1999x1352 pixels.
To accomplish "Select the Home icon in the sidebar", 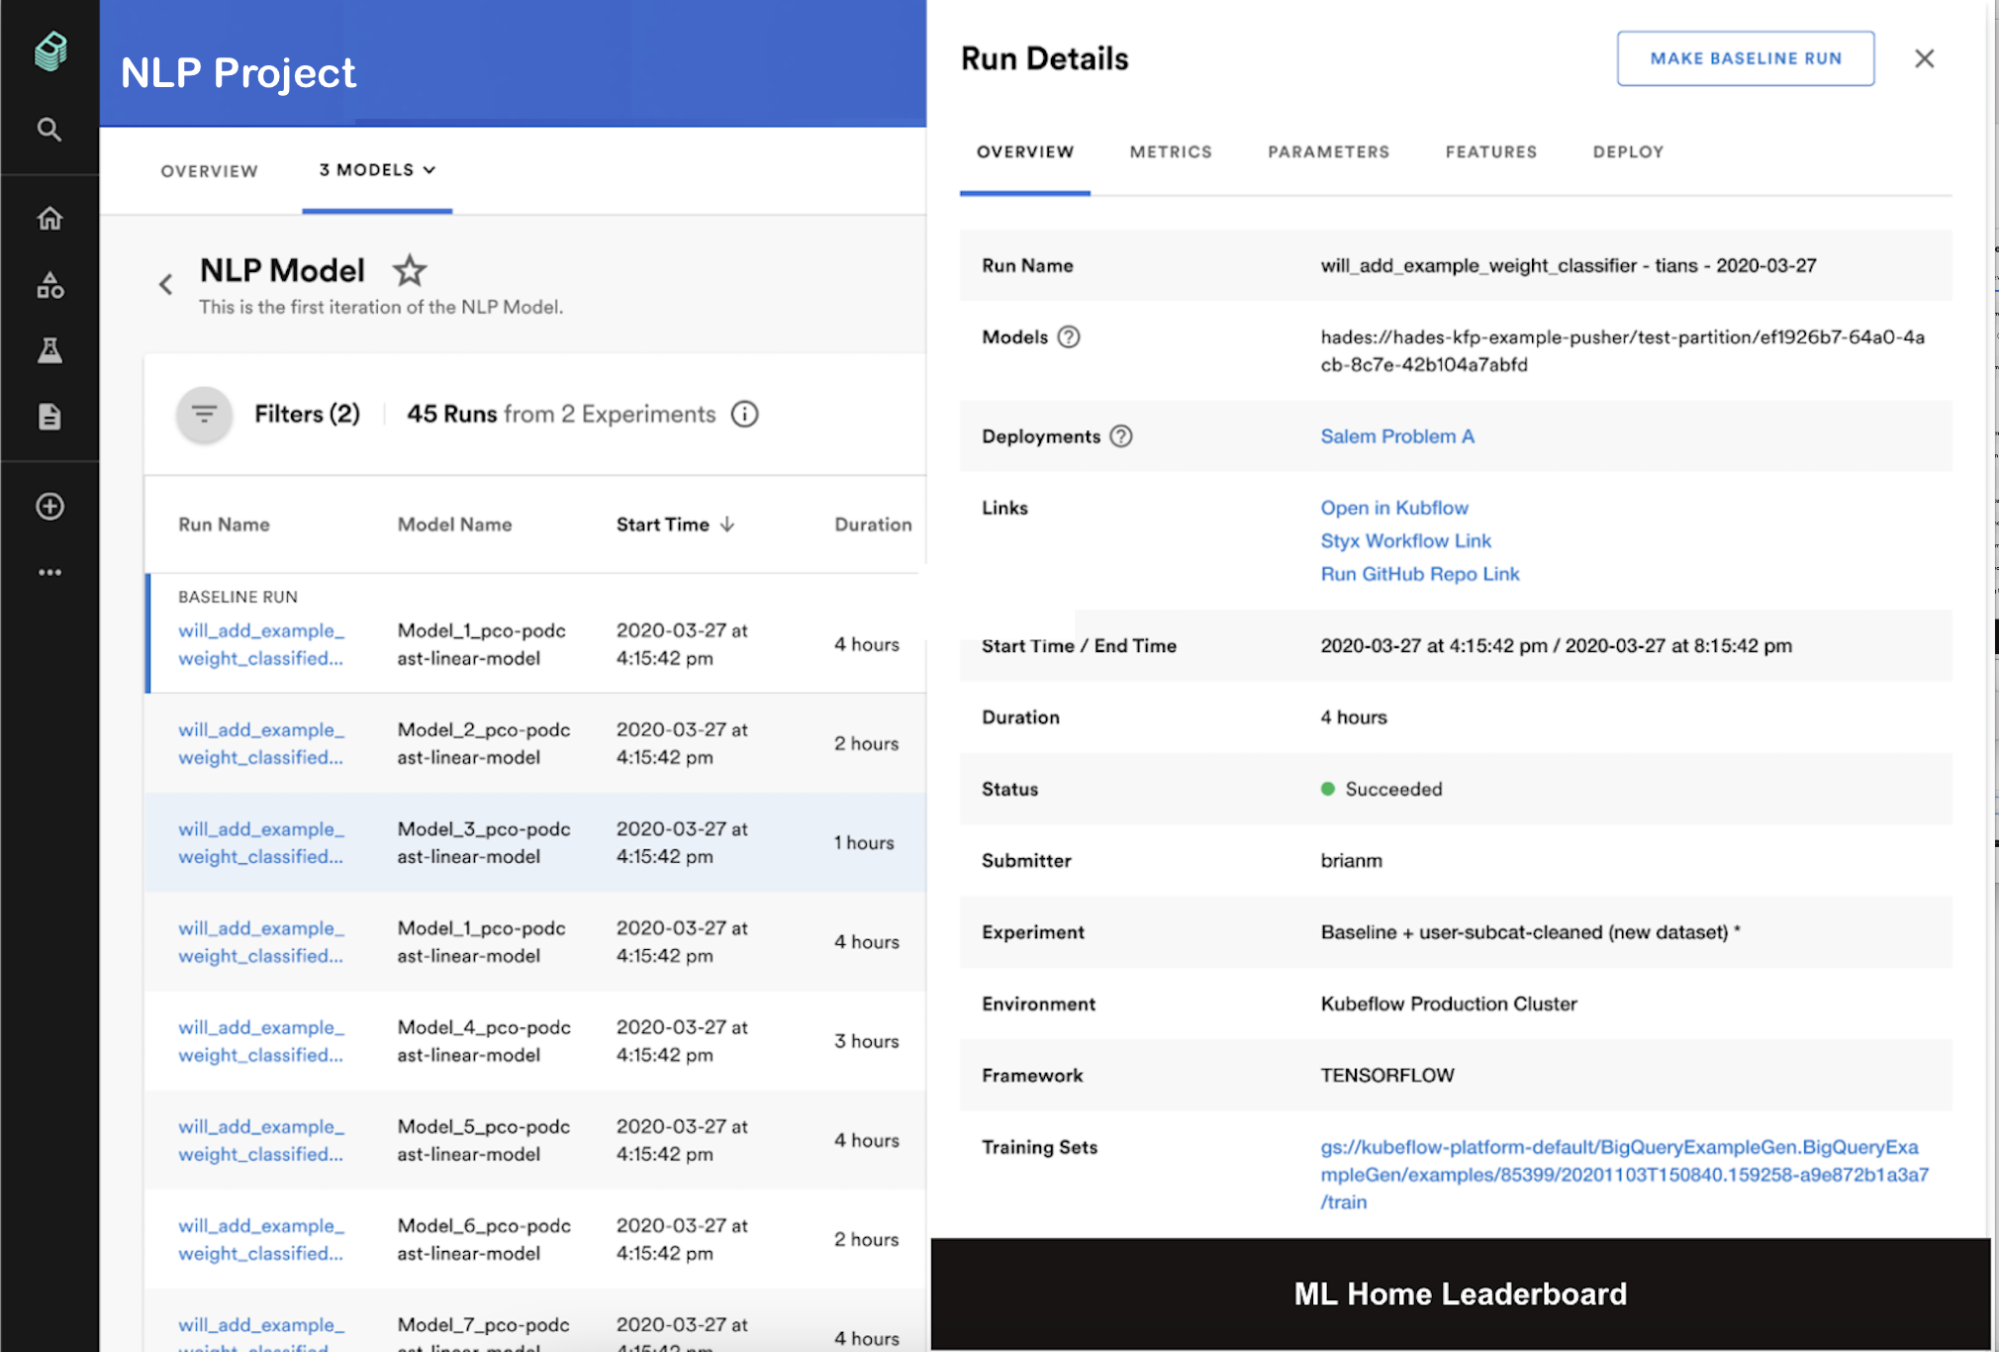I will 49,218.
